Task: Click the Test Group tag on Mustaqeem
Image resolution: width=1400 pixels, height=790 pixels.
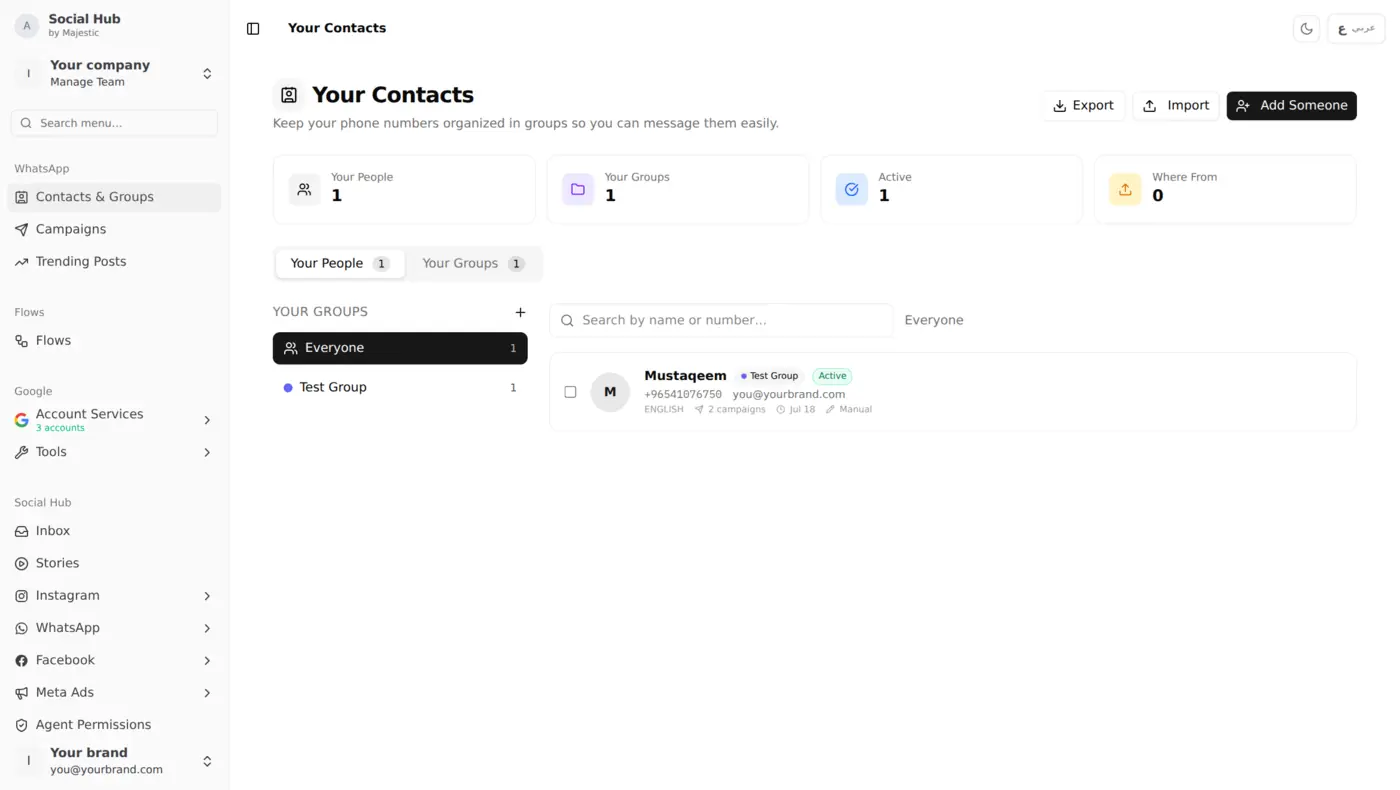Action: point(769,376)
